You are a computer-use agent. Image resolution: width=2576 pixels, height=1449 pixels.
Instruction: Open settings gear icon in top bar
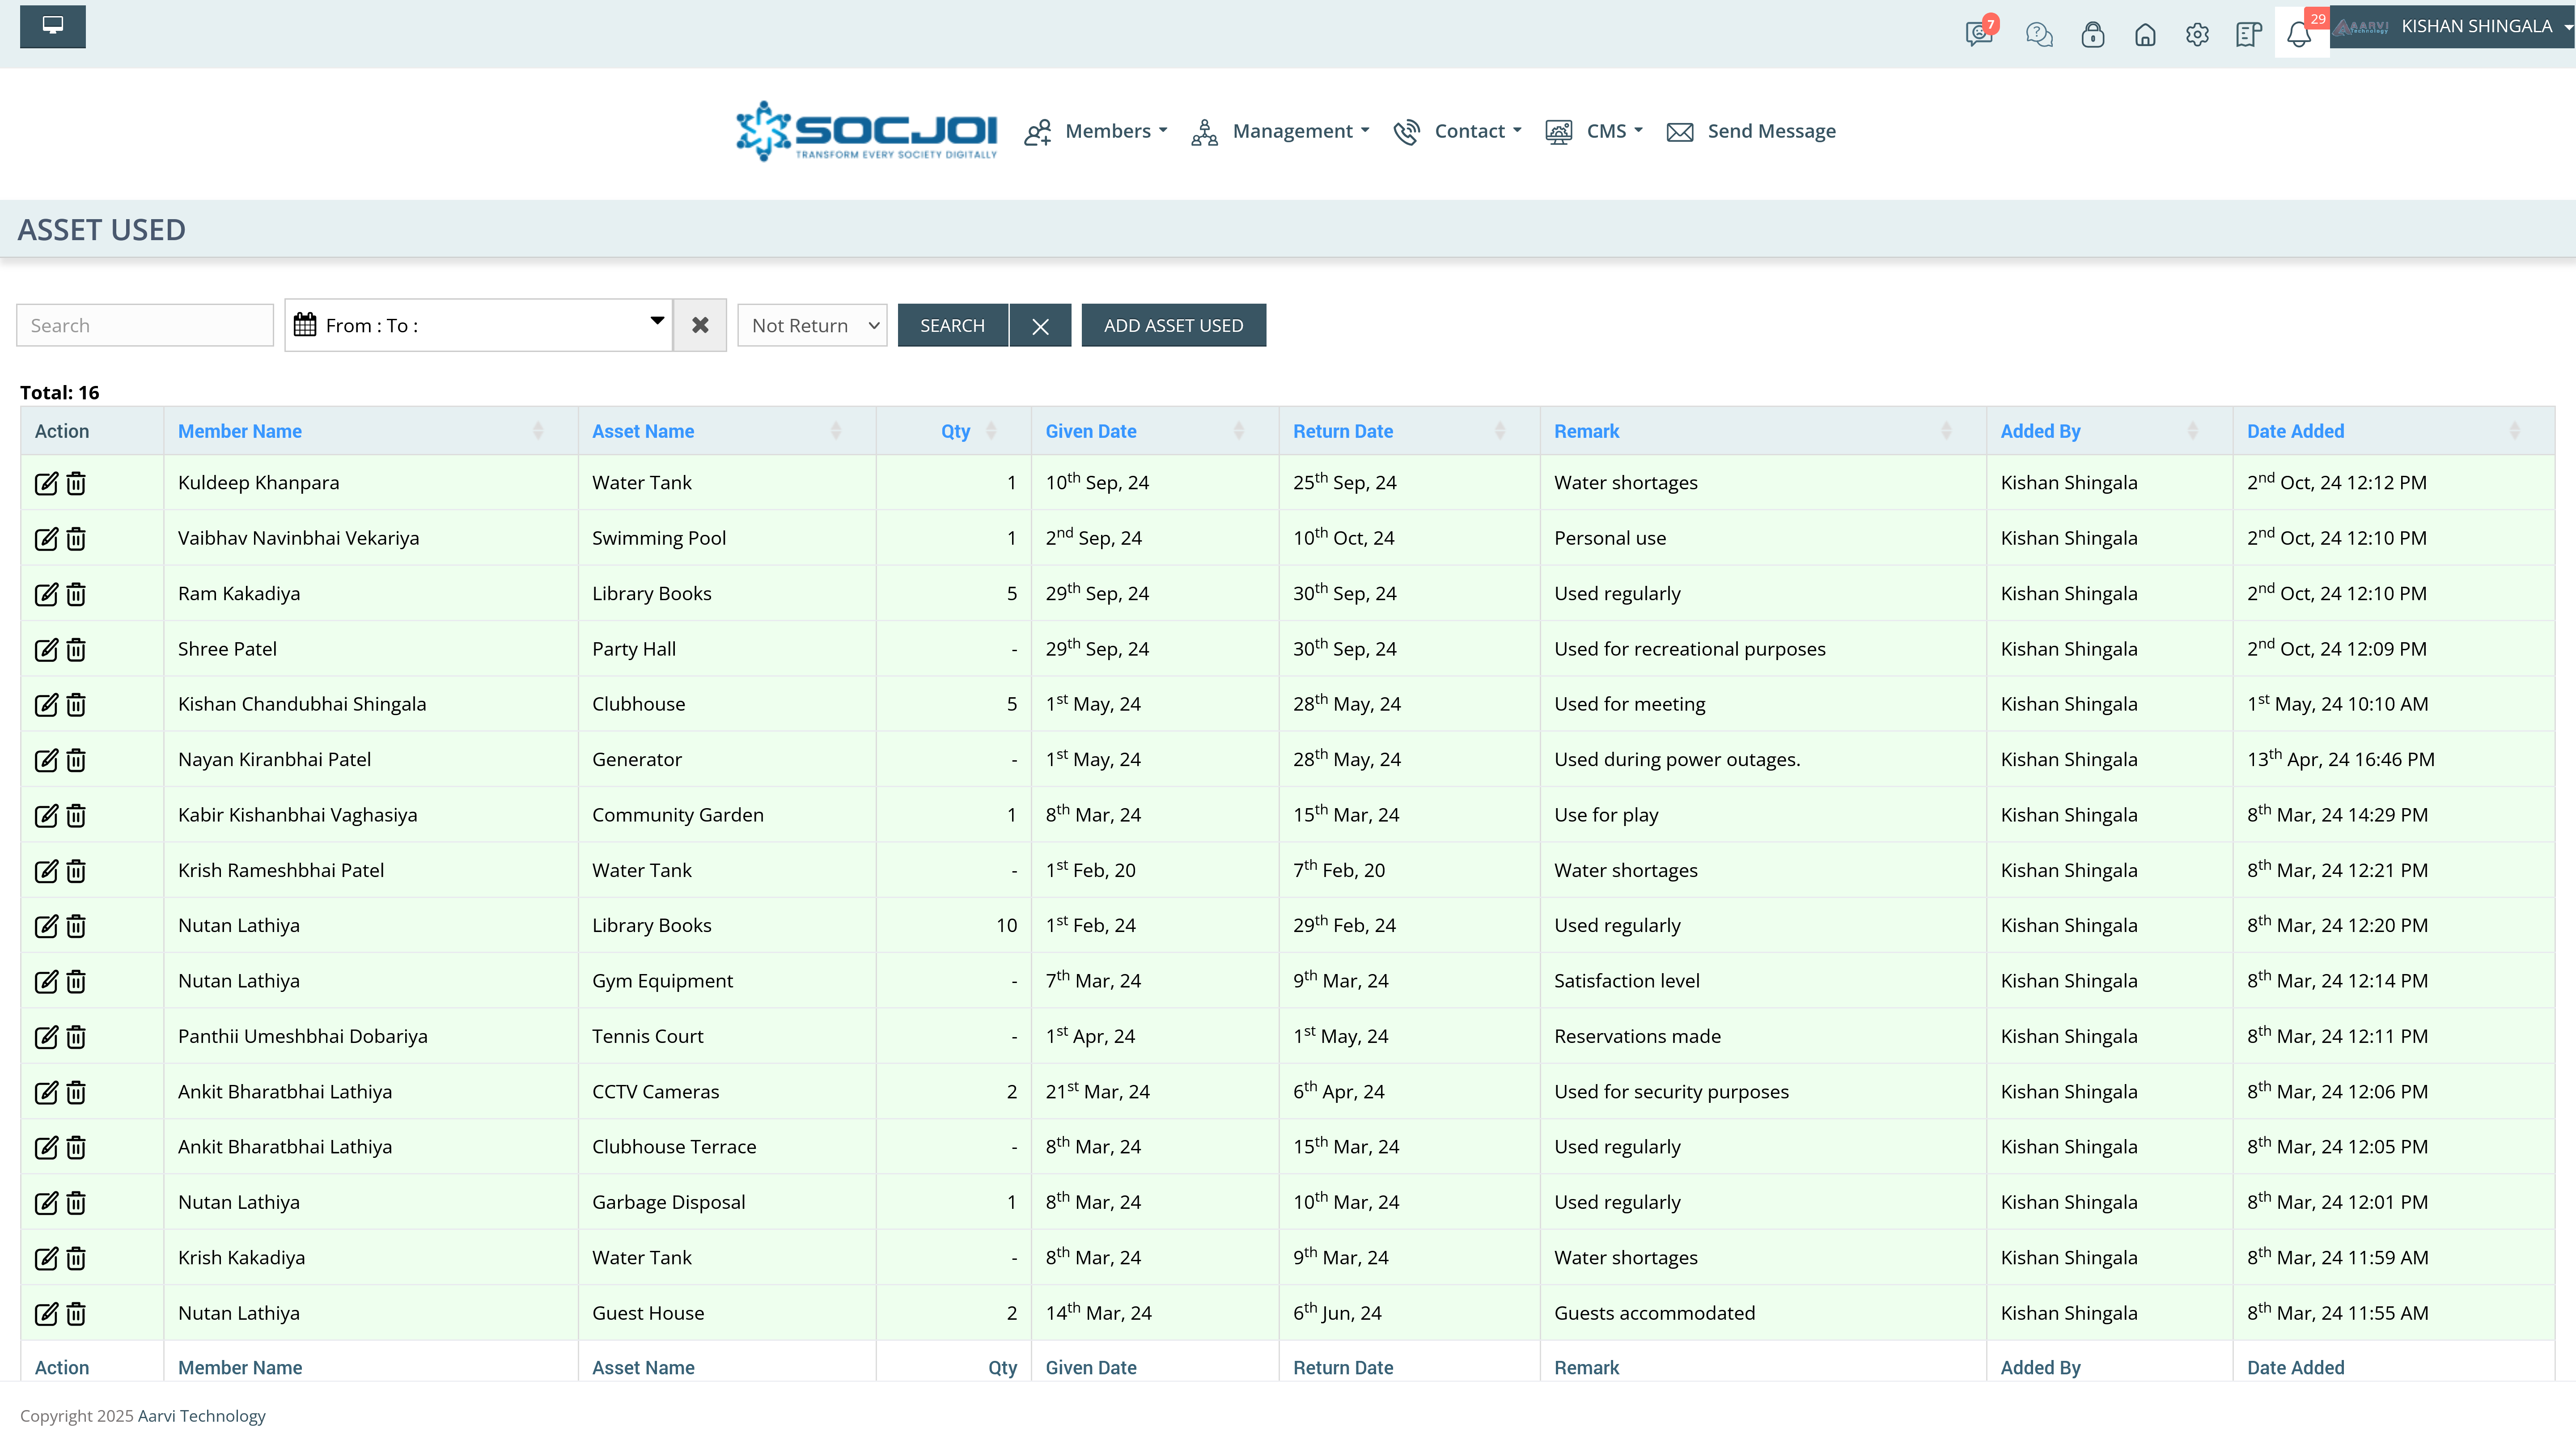[x=2197, y=35]
